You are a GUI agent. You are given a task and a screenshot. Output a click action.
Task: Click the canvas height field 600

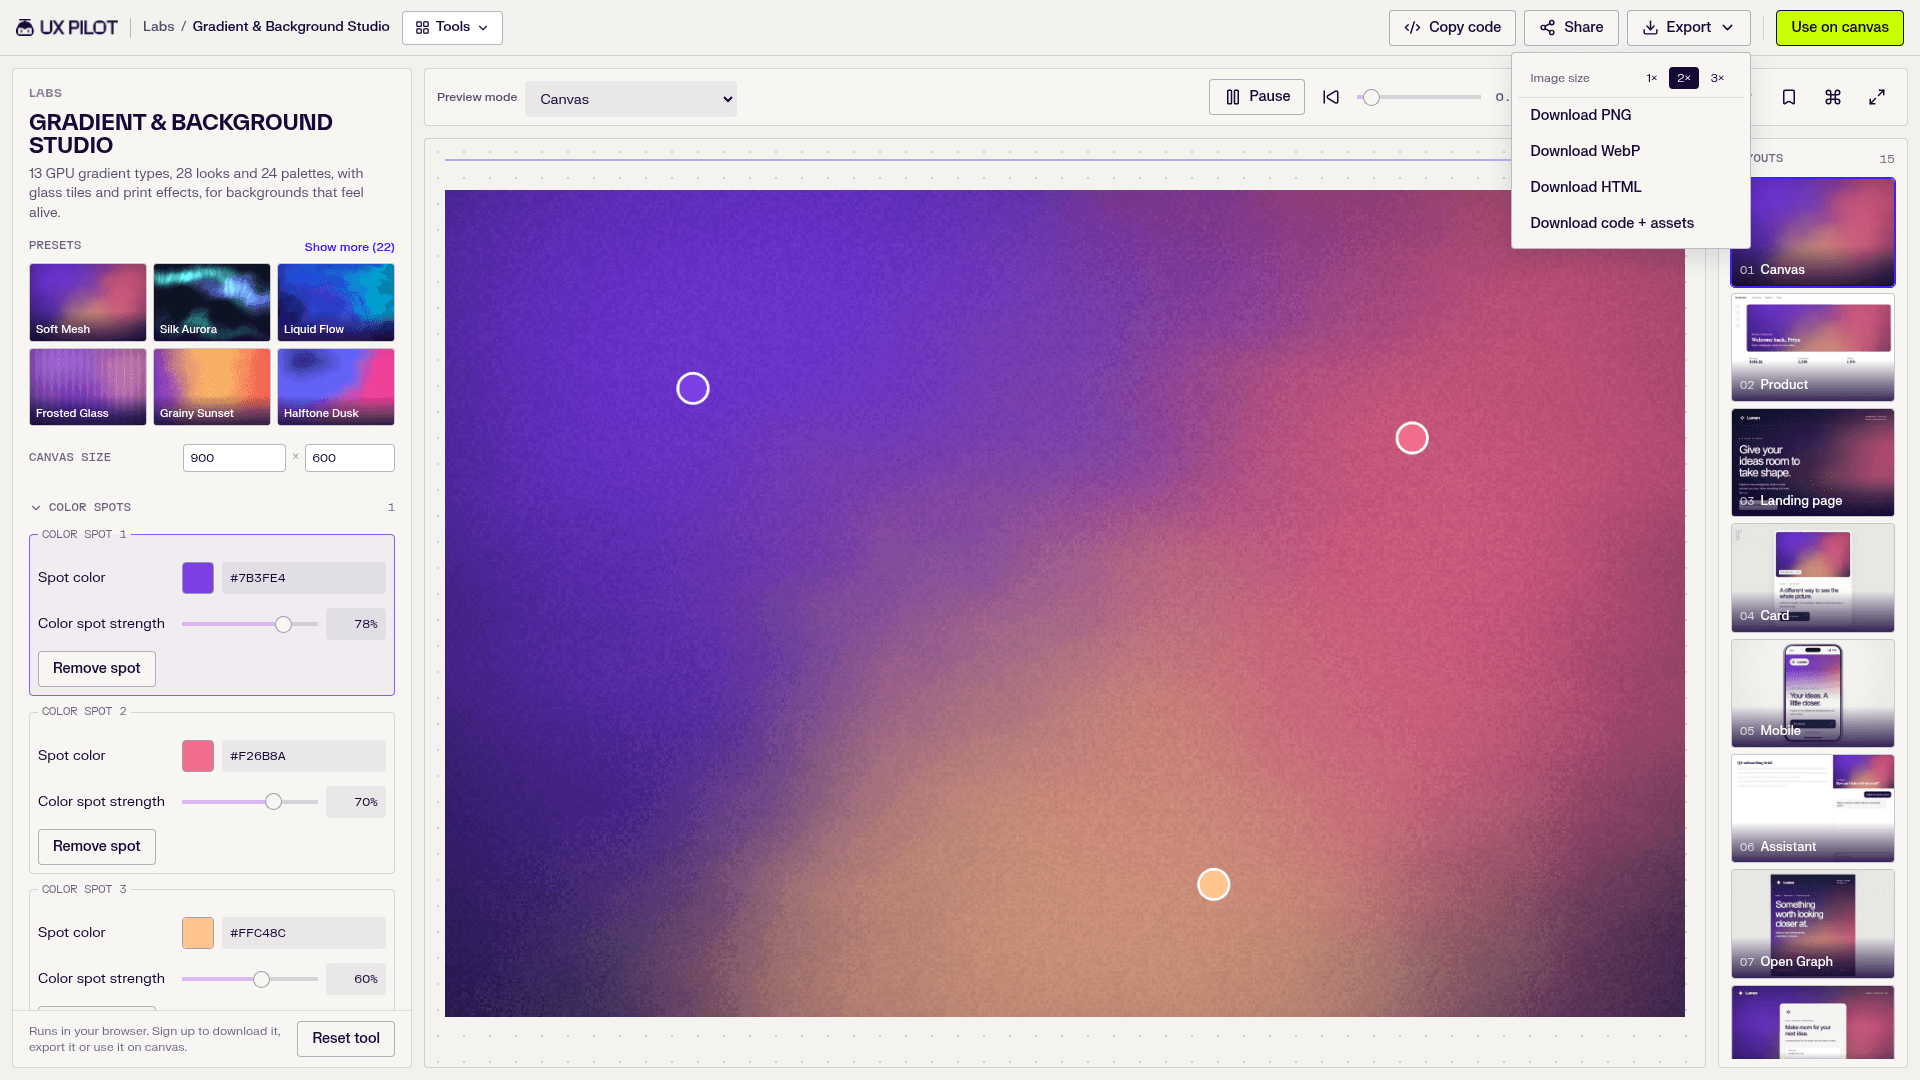(350, 458)
